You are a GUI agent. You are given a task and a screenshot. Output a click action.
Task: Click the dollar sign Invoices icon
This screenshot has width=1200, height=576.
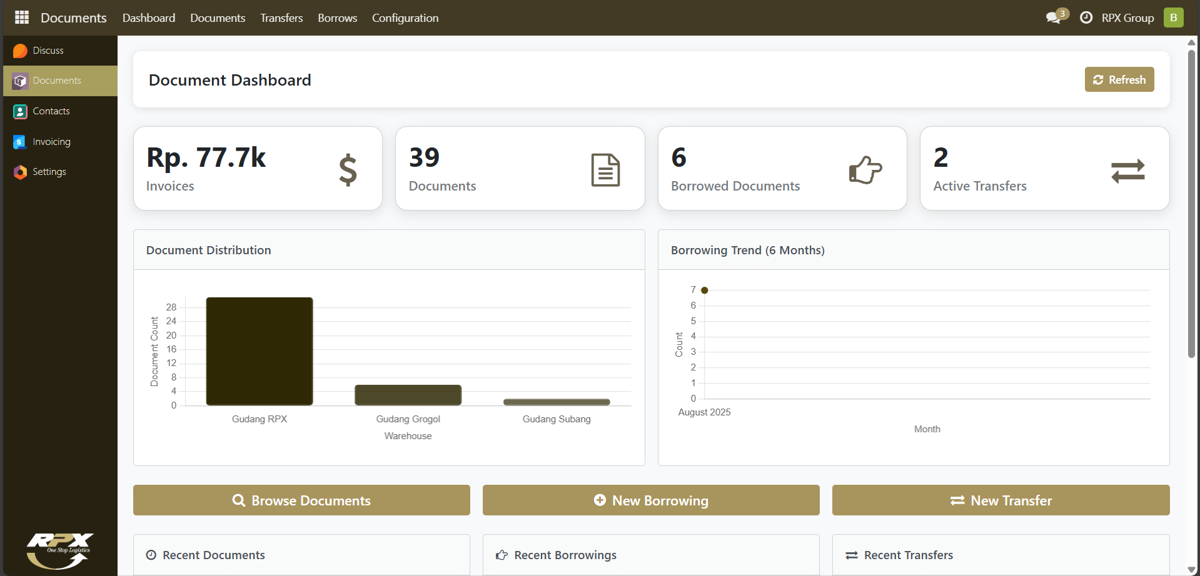coord(347,170)
